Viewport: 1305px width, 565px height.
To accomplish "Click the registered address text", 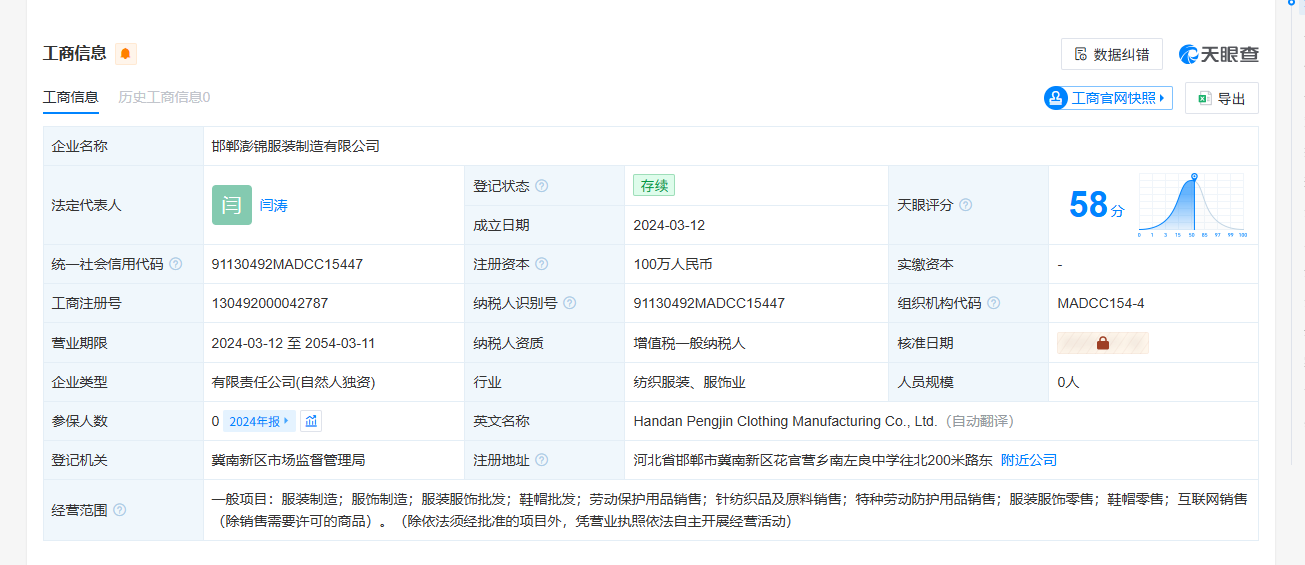I will pos(813,460).
